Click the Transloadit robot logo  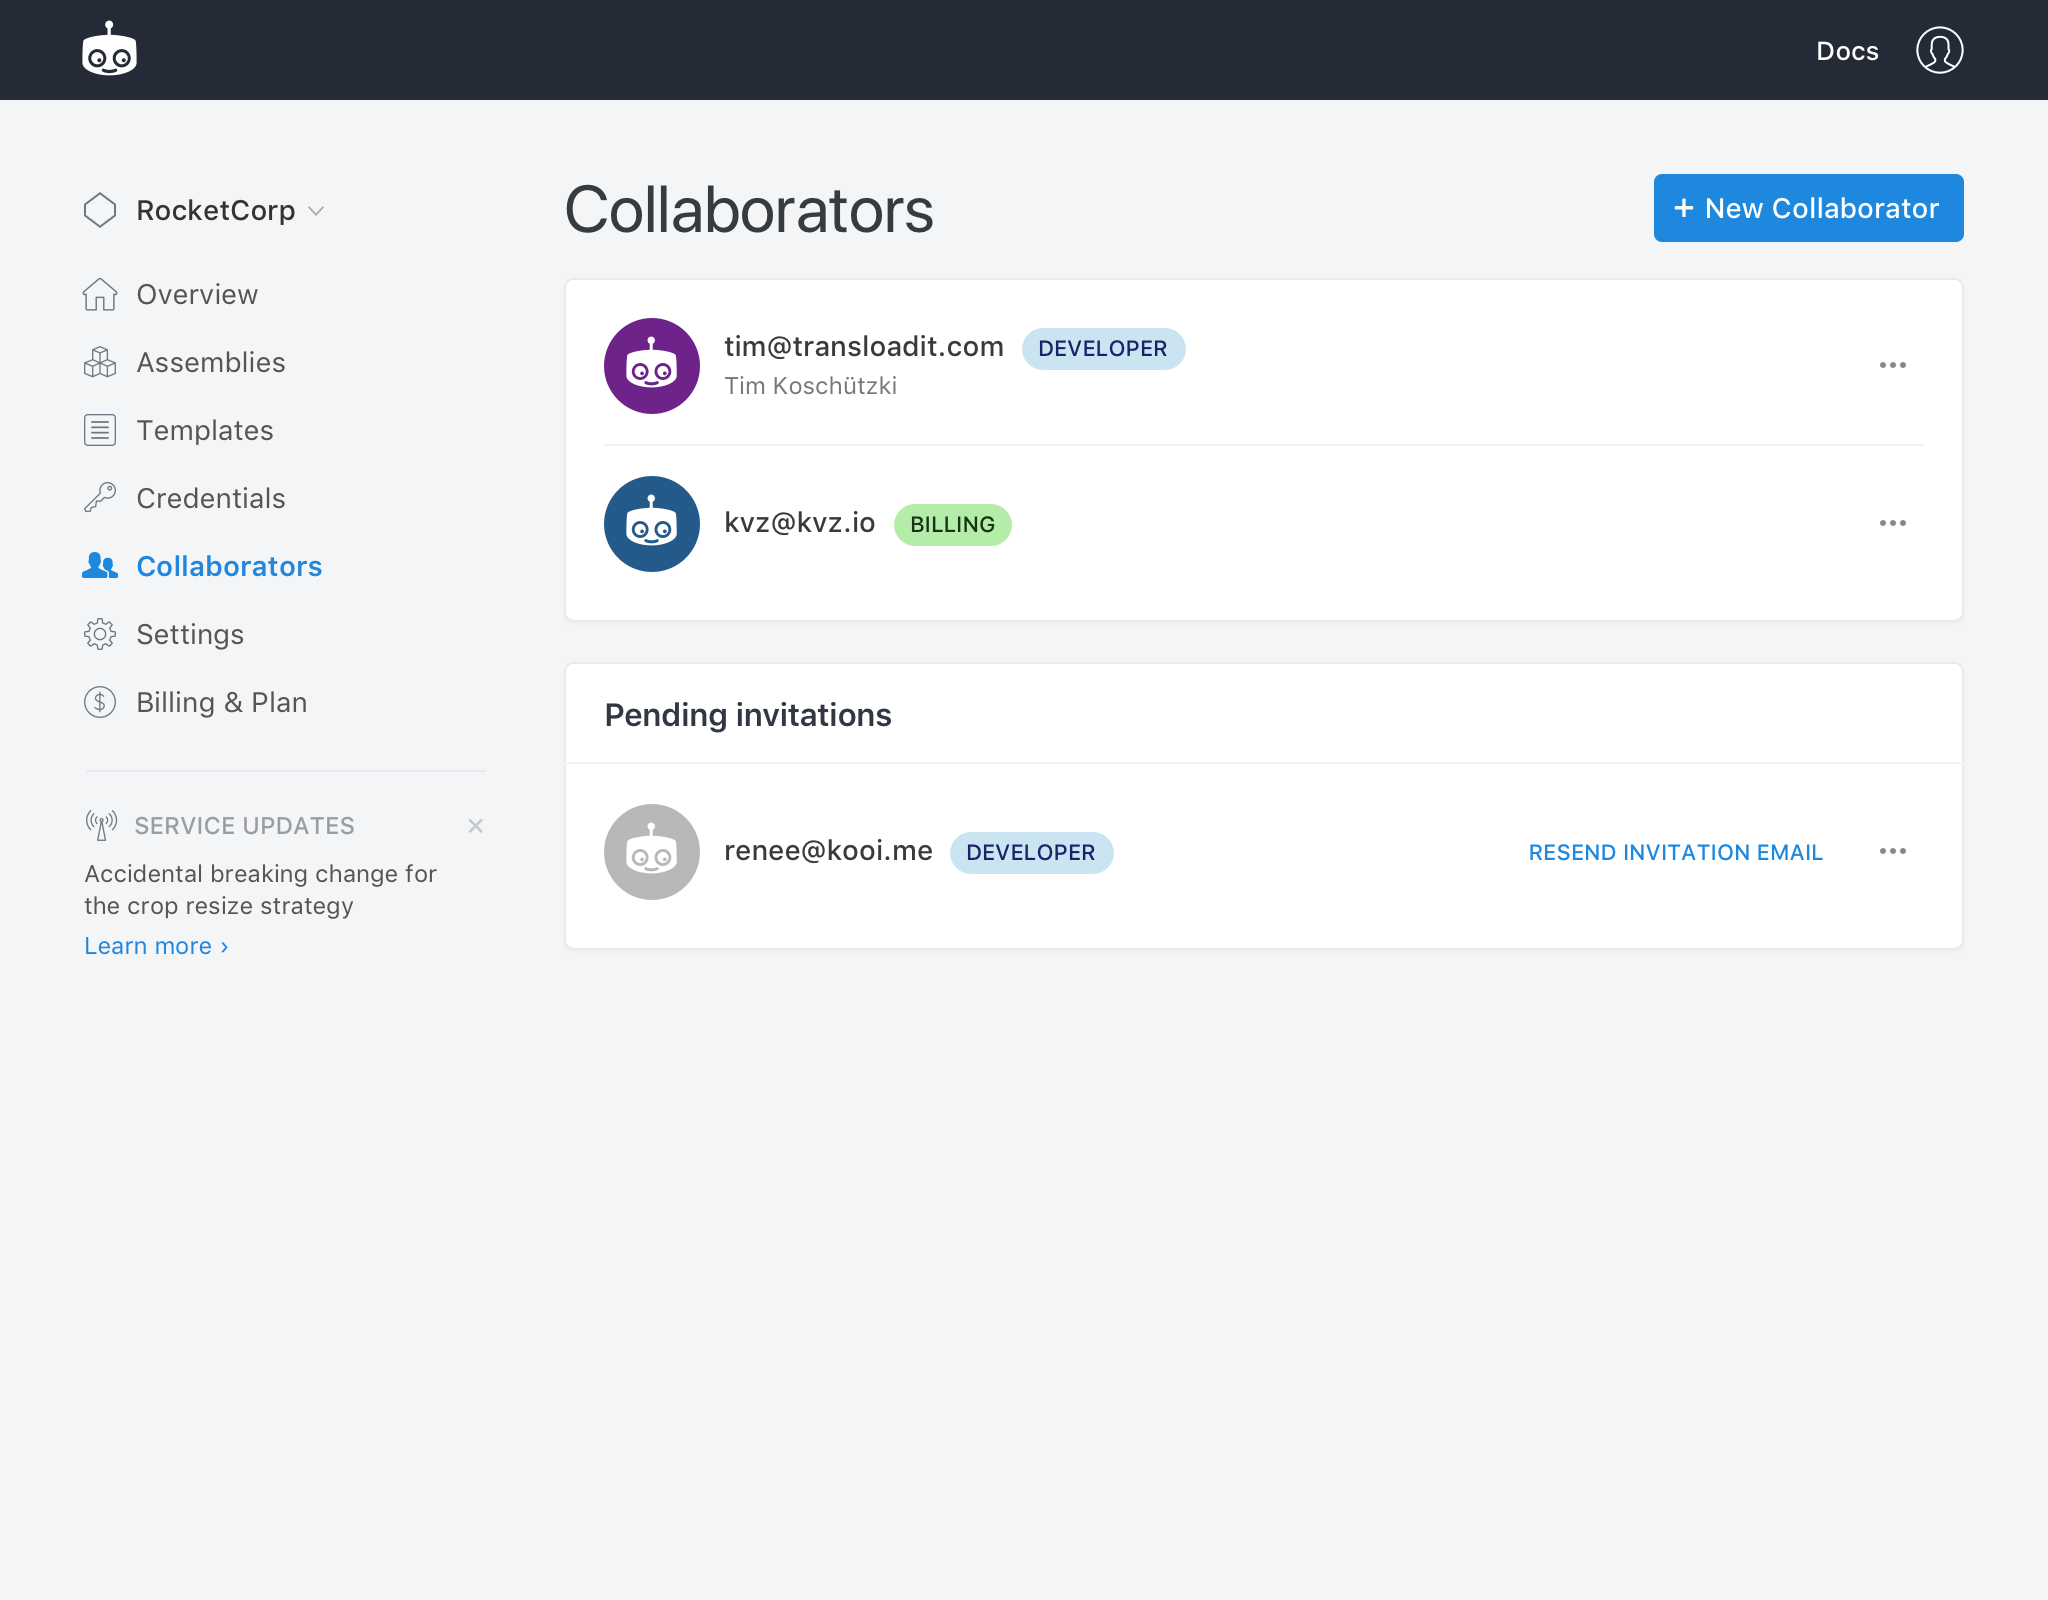(x=109, y=50)
